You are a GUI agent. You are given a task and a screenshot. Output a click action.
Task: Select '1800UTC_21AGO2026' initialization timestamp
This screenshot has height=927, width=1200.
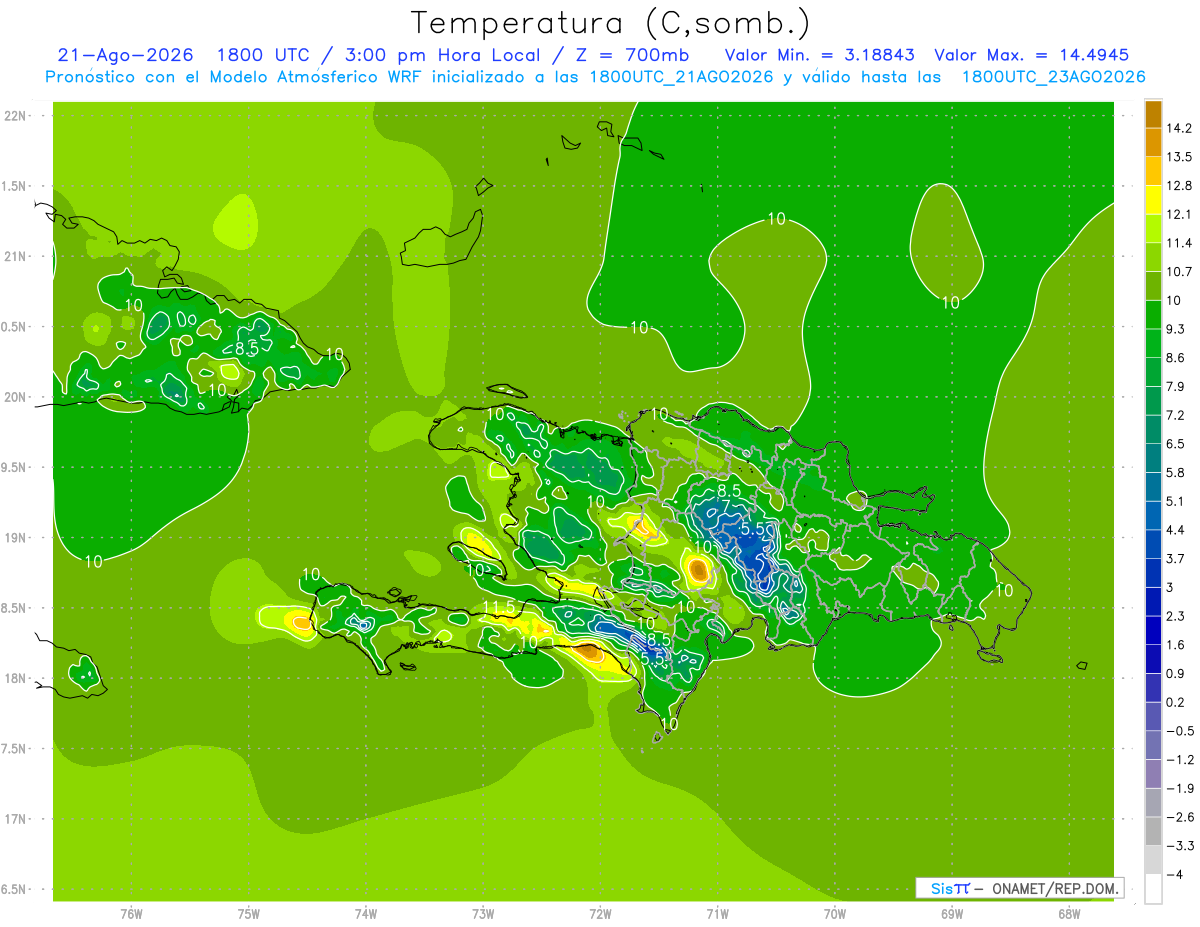click(x=681, y=77)
